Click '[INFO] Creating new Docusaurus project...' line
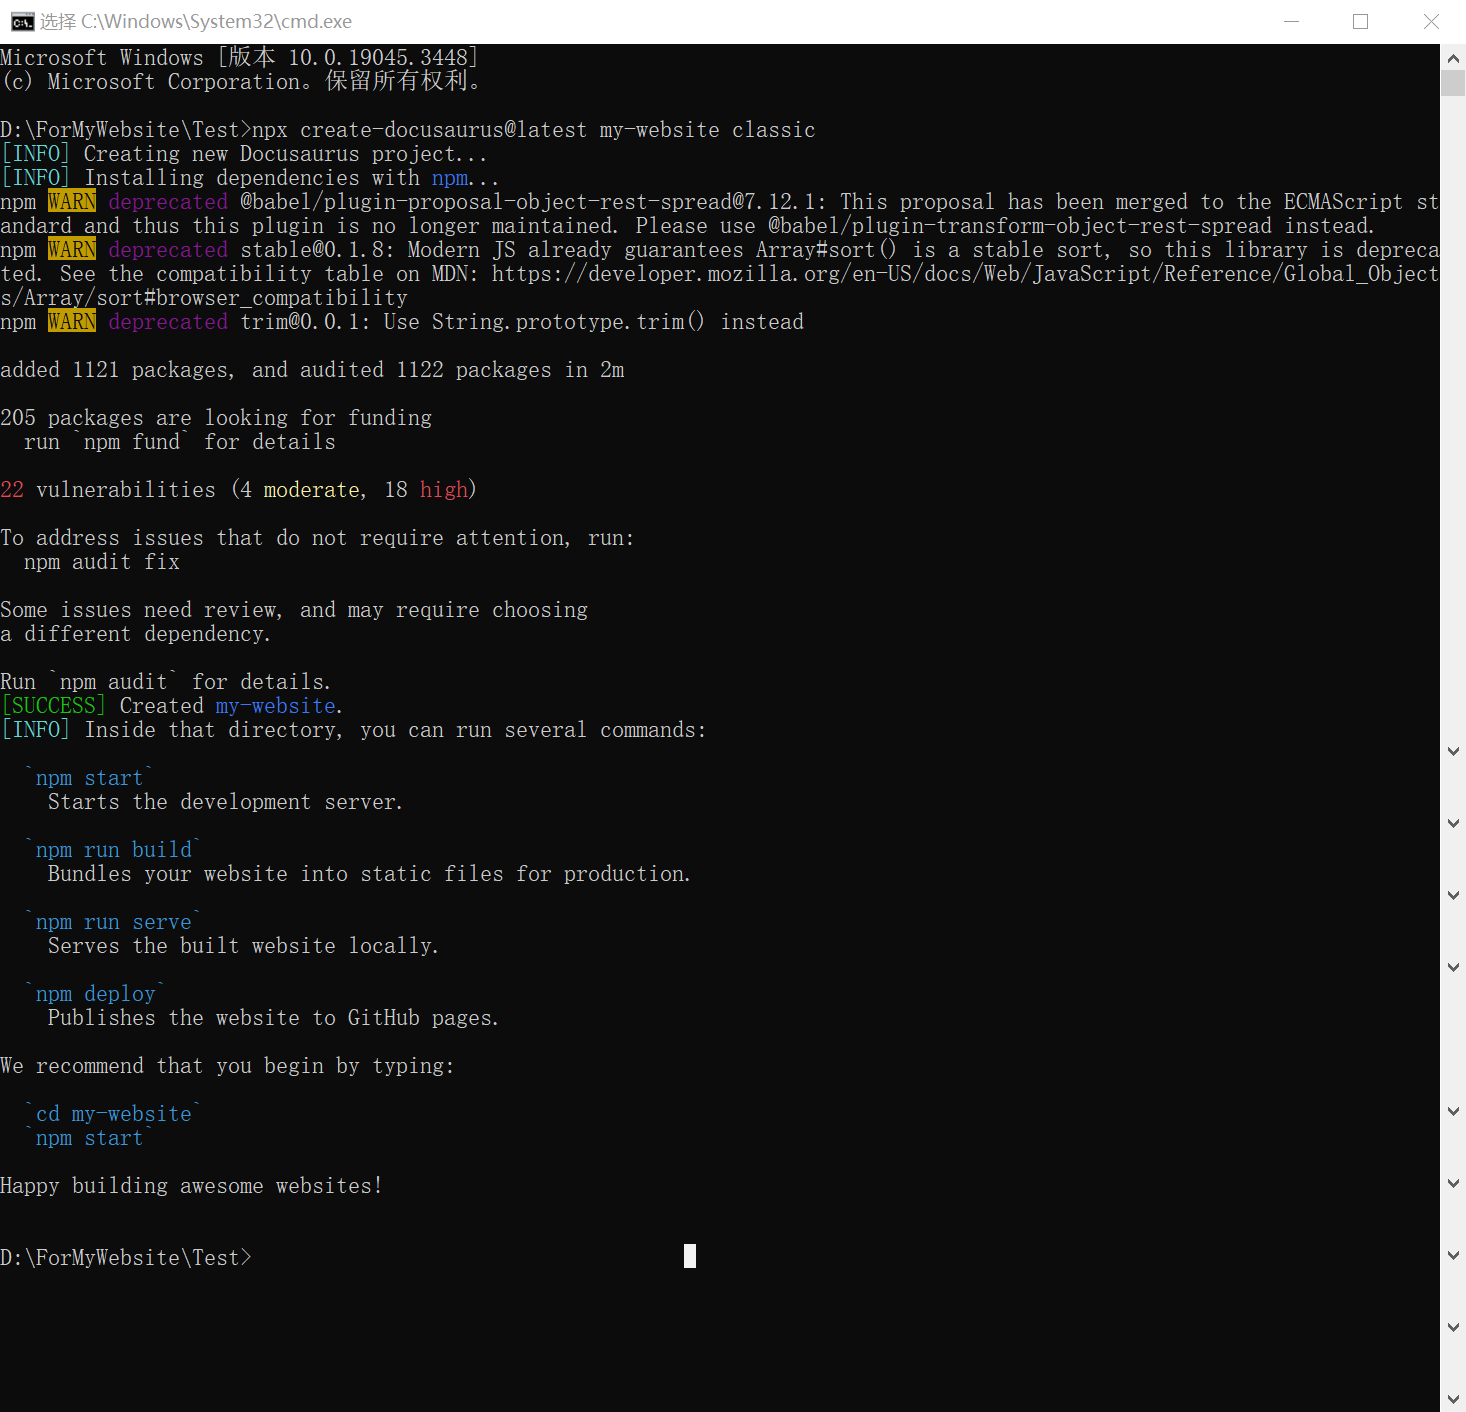Viewport: 1466px width, 1412px height. [x=244, y=154]
